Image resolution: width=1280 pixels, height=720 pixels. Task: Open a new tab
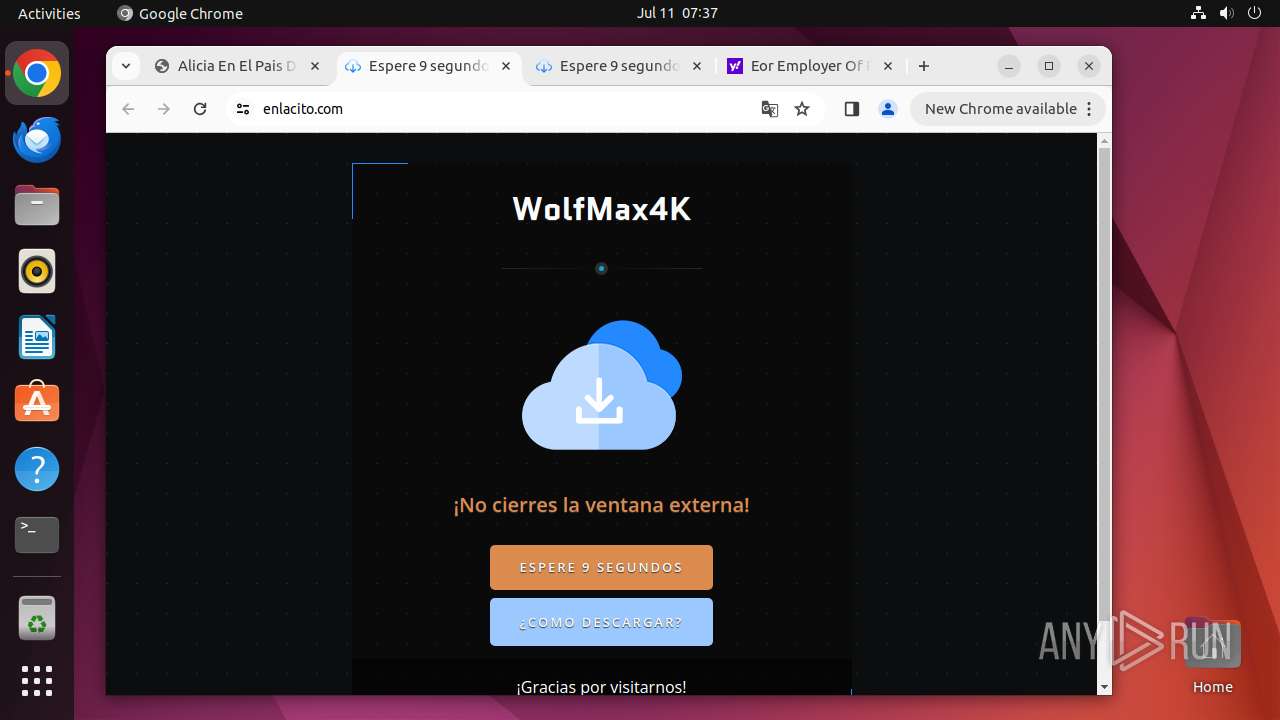tap(924, 66)
